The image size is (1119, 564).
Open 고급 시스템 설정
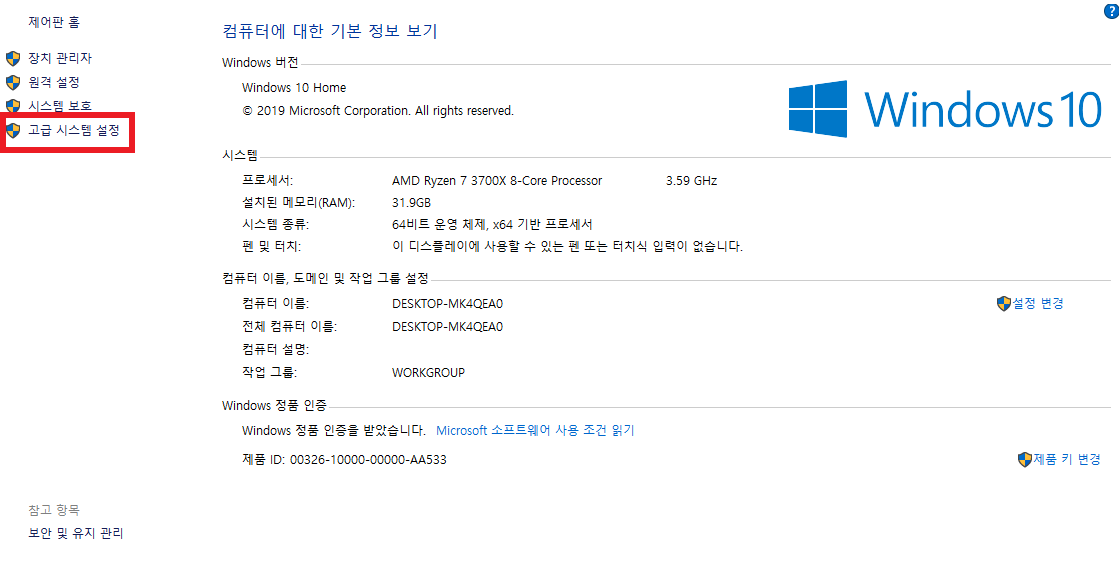[74, 131]
